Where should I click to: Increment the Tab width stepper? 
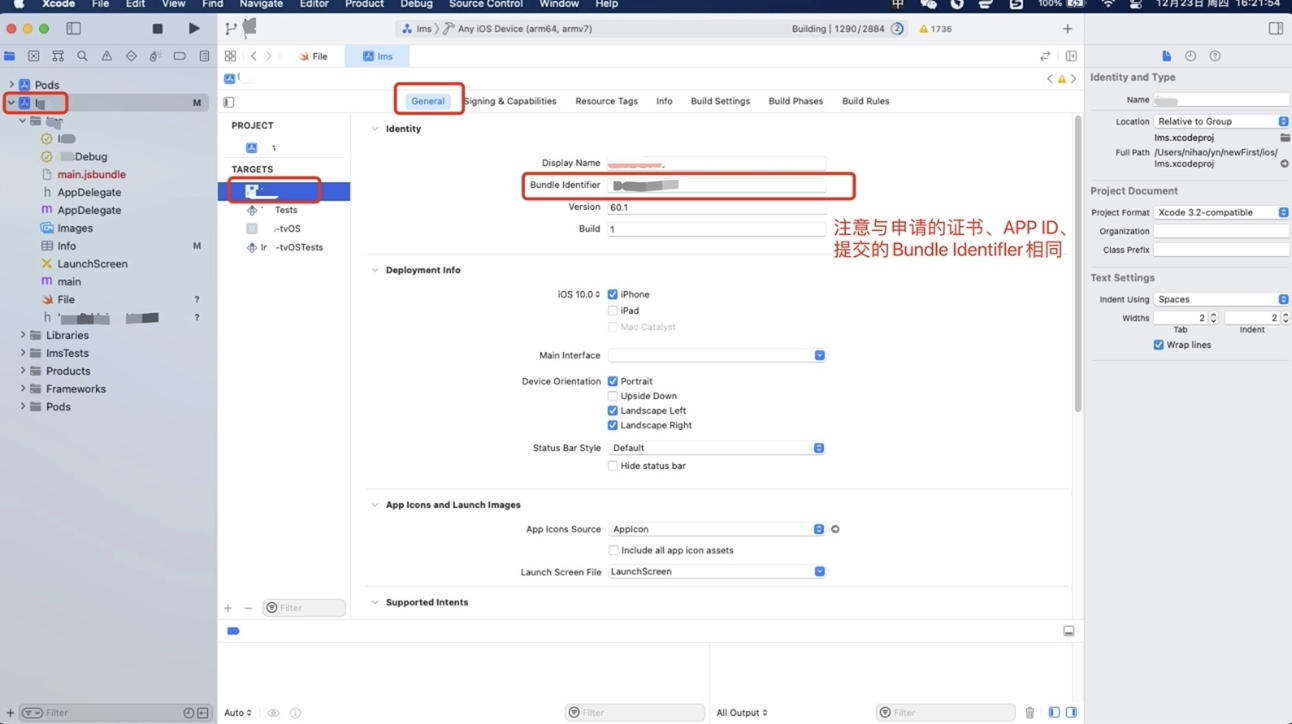click(x=1213, y=315)
